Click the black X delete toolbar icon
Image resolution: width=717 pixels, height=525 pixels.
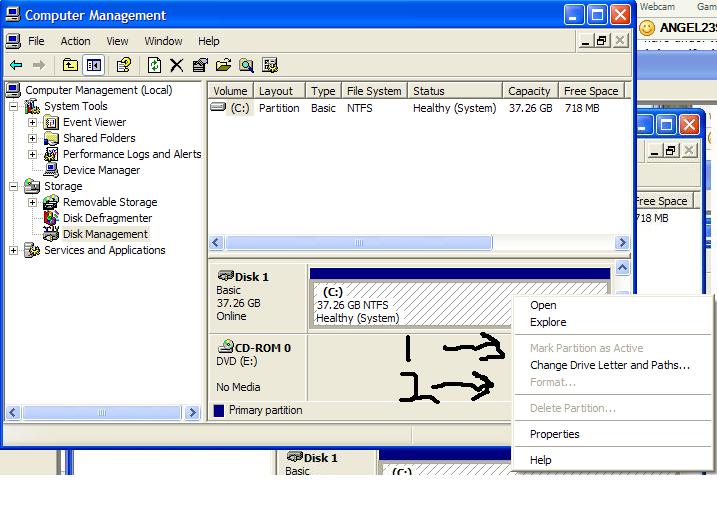[177, 65]
